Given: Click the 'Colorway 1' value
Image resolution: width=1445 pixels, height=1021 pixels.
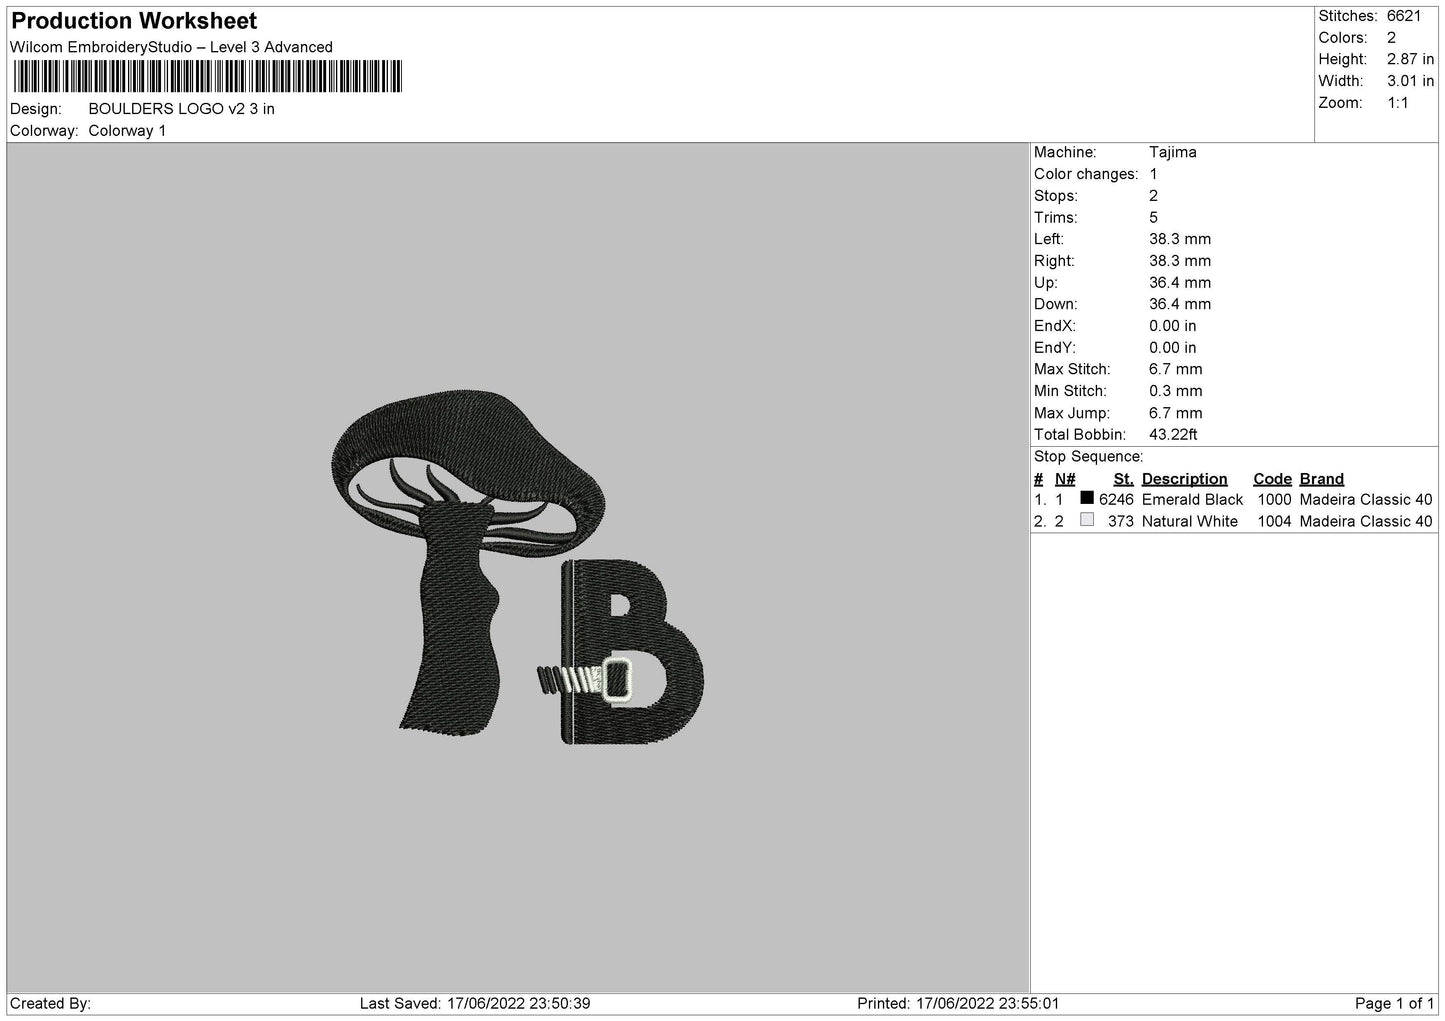Looking at the screenshot, I should (x=127, y=131).
